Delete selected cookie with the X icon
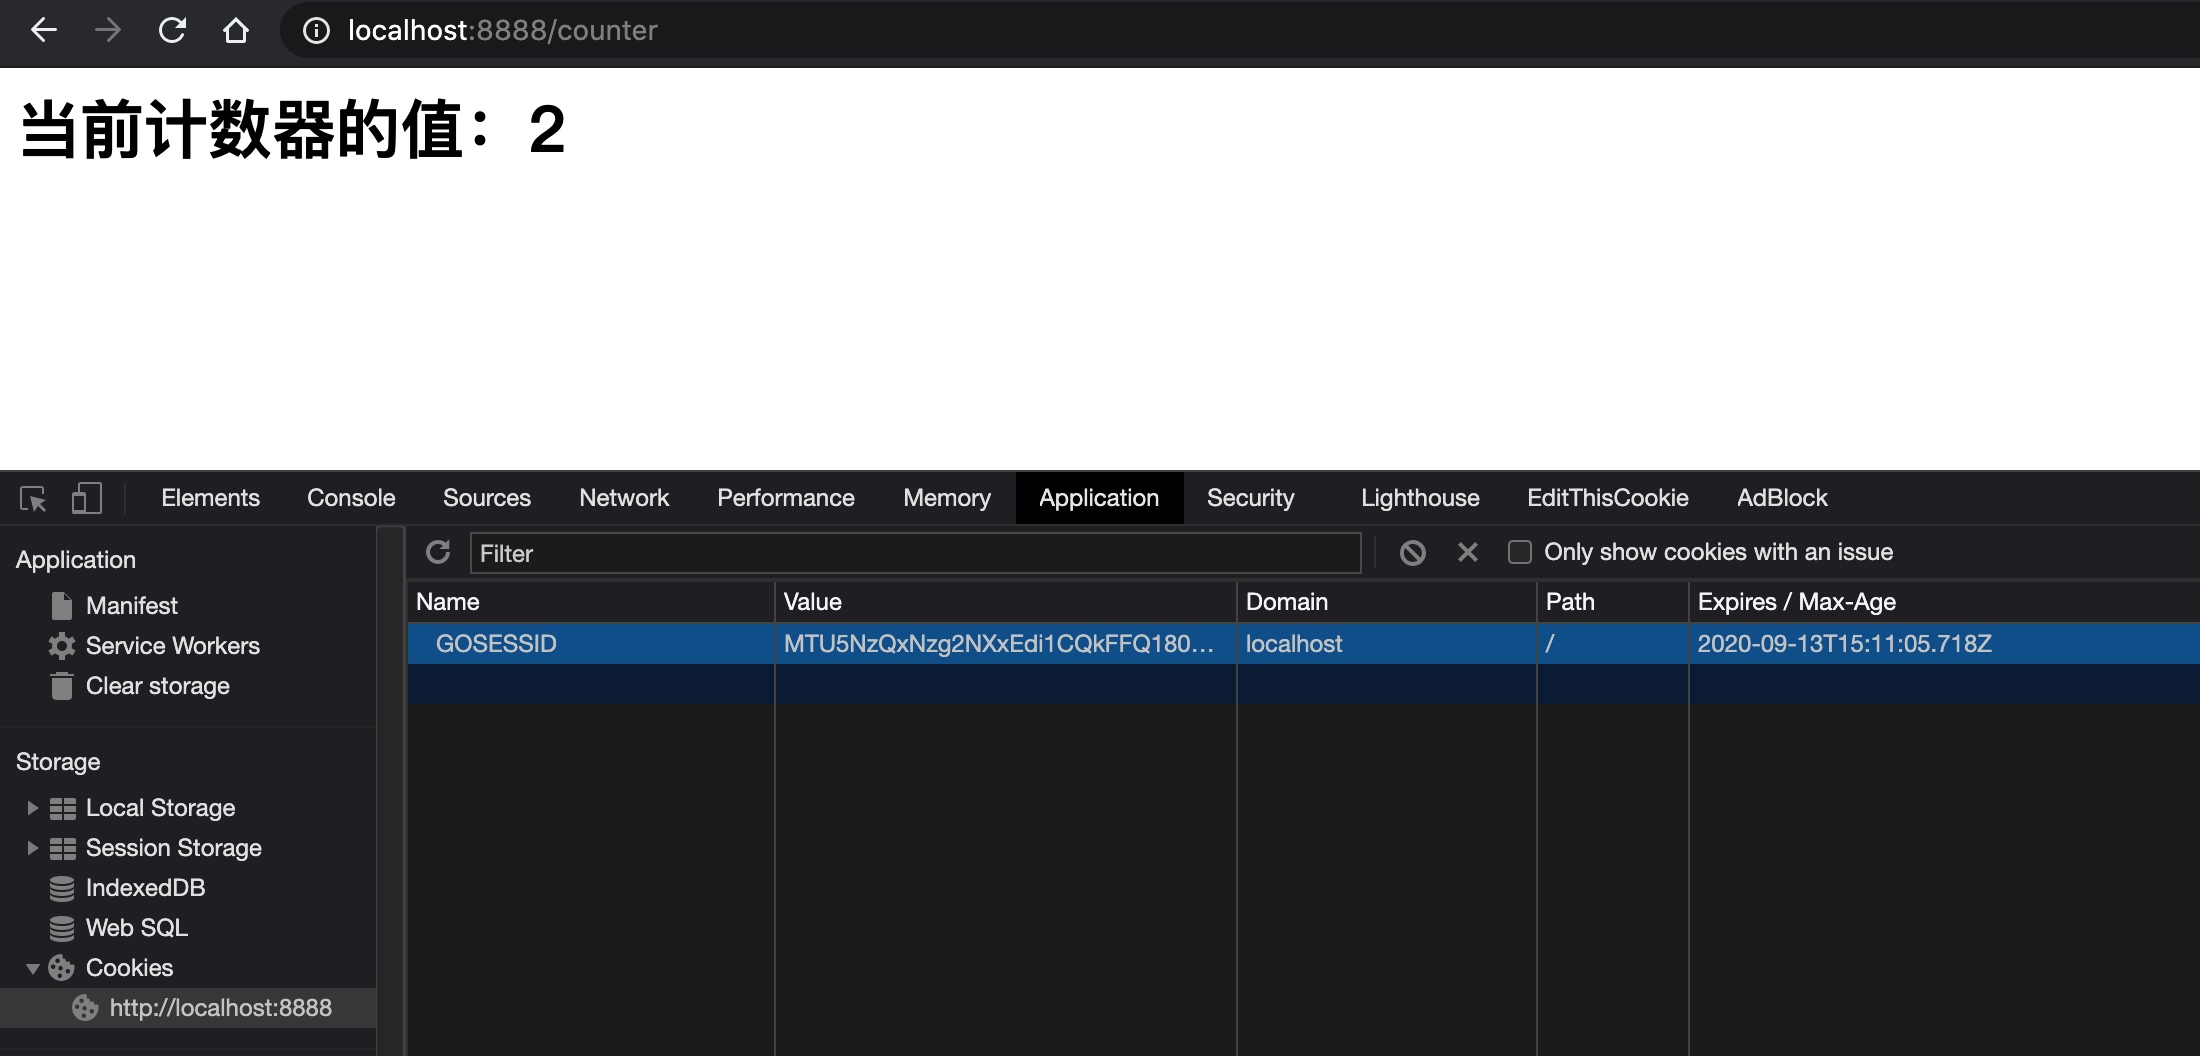 (x=1467, y=552)
